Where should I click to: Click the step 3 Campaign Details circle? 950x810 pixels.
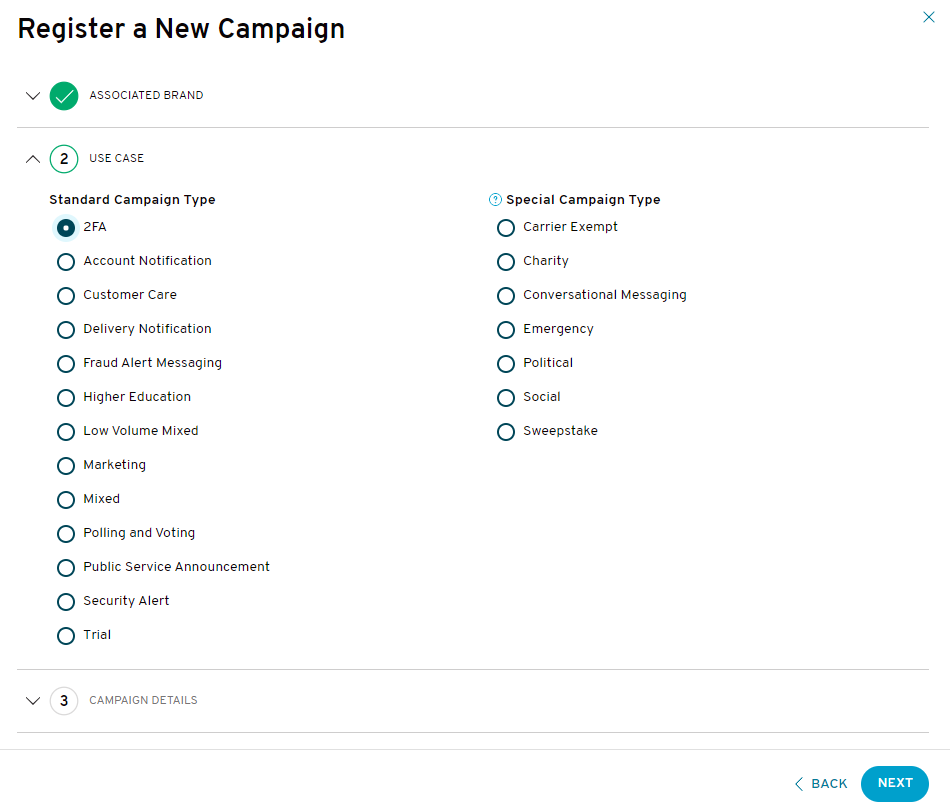(x=64, y=701)
